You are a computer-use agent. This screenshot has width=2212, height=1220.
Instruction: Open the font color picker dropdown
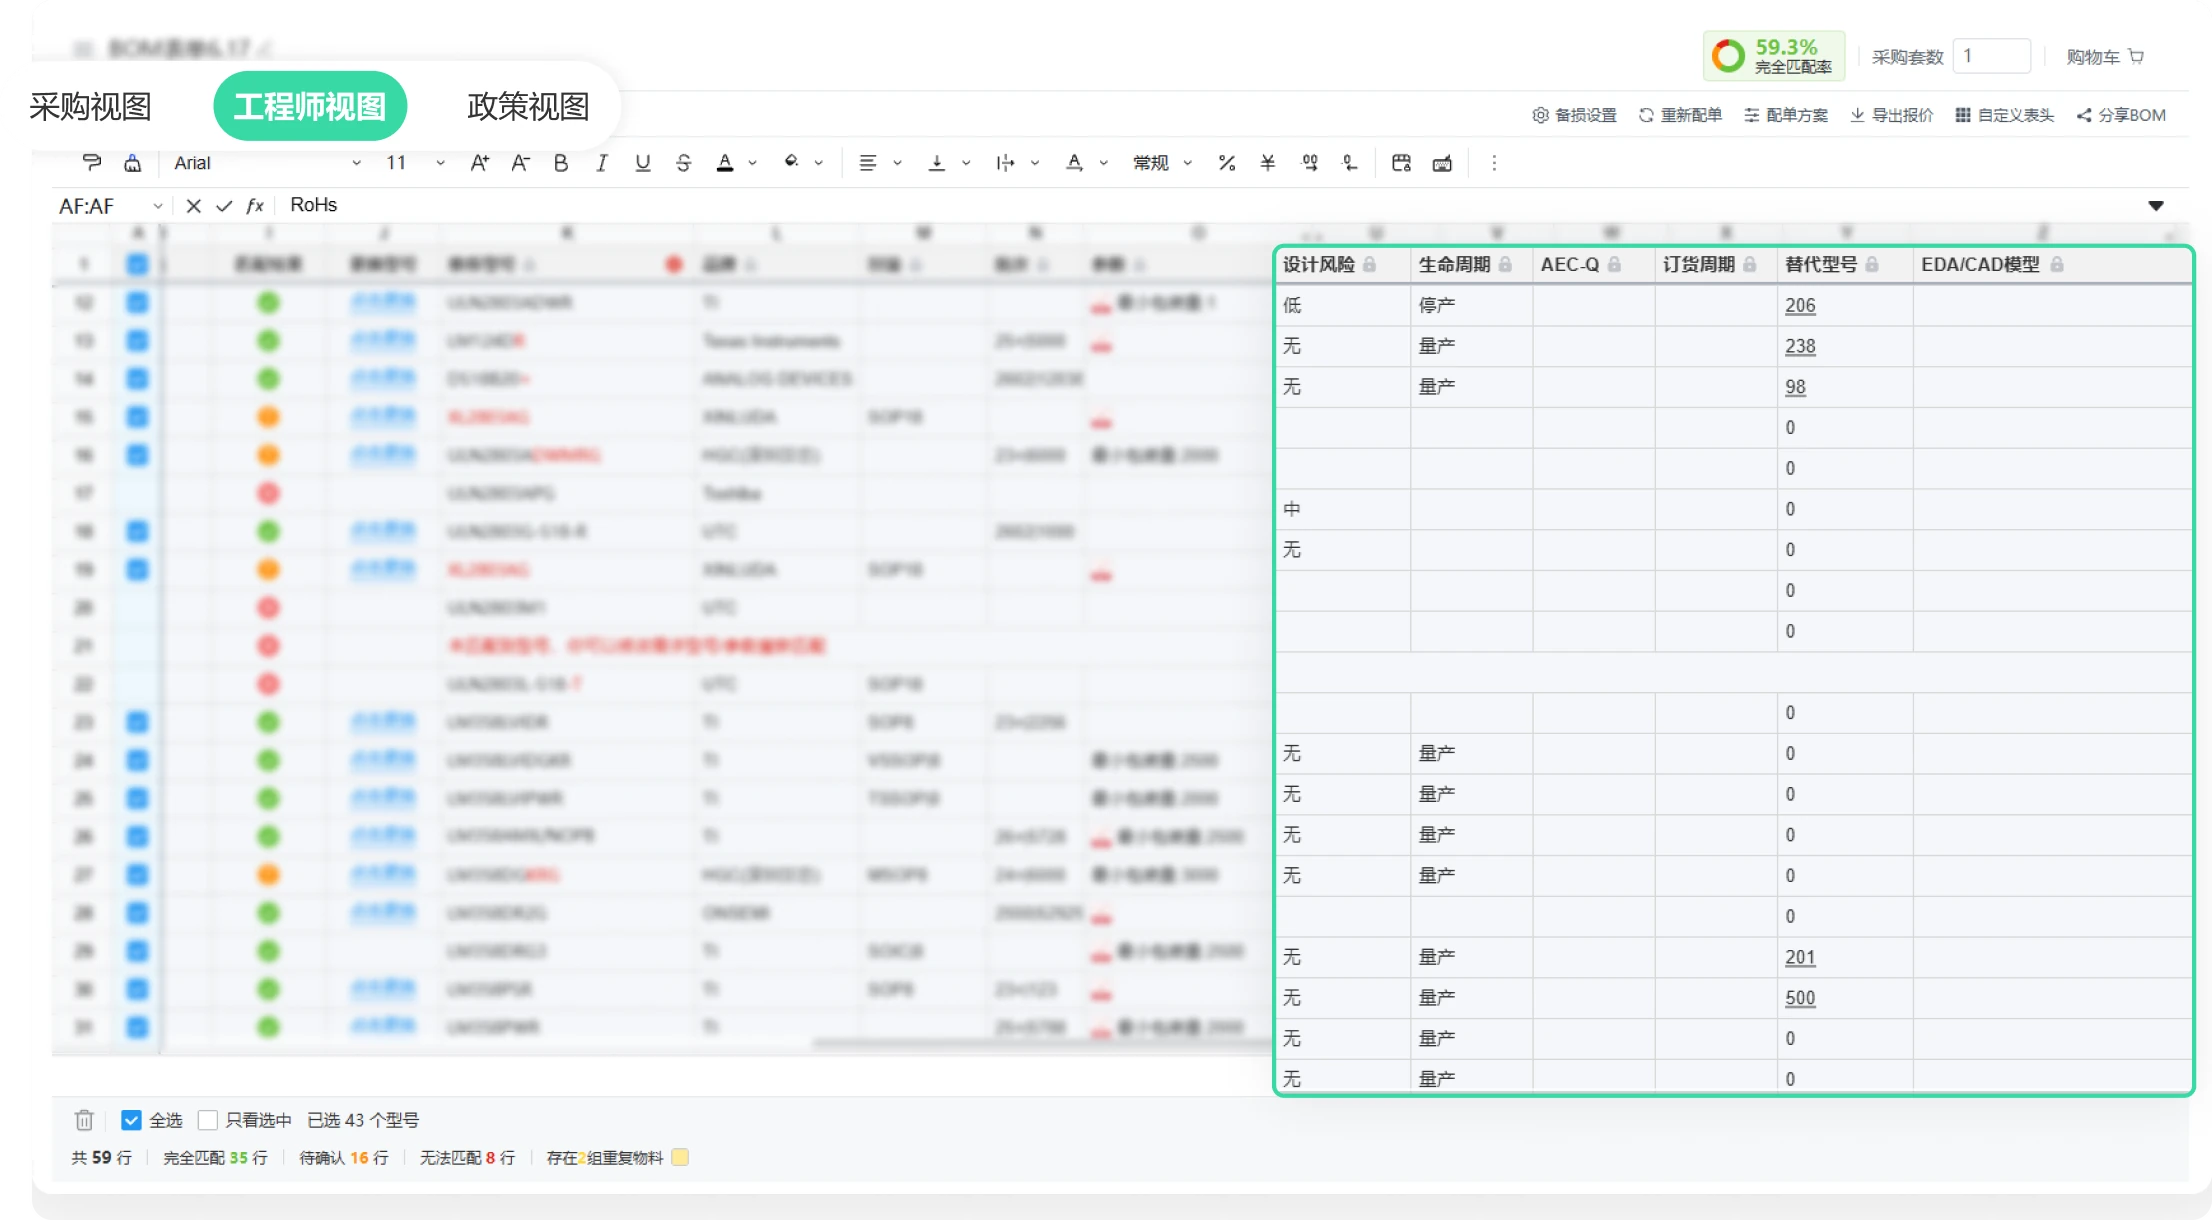pos(752,162)
